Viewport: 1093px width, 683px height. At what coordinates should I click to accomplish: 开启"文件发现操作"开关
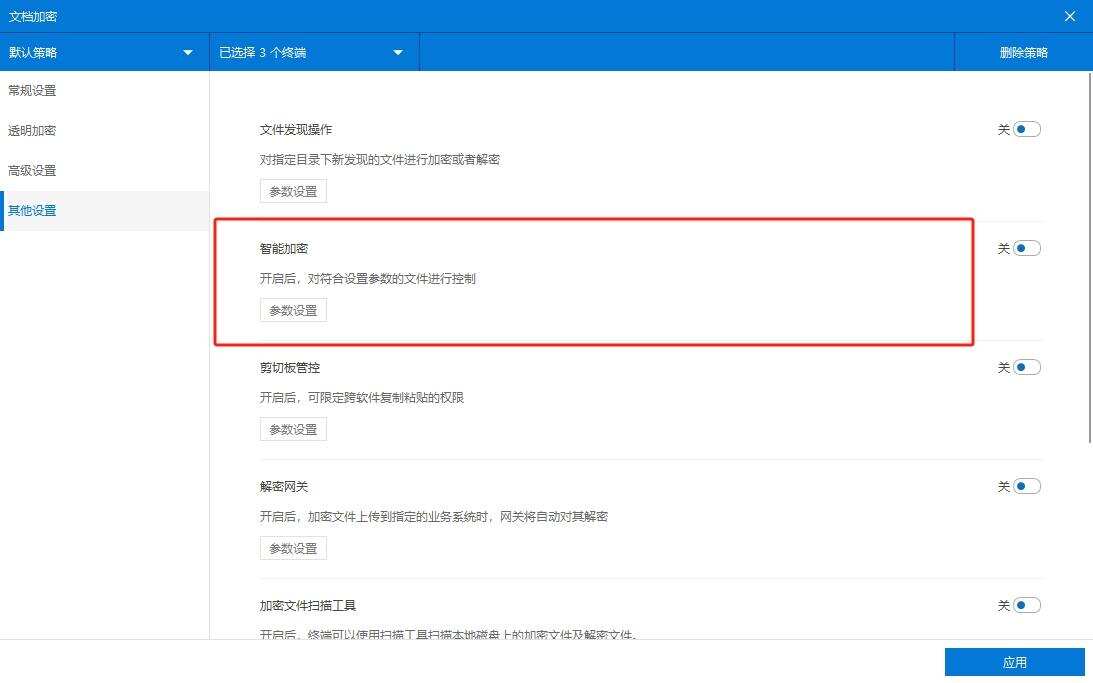pos(1025,128)
